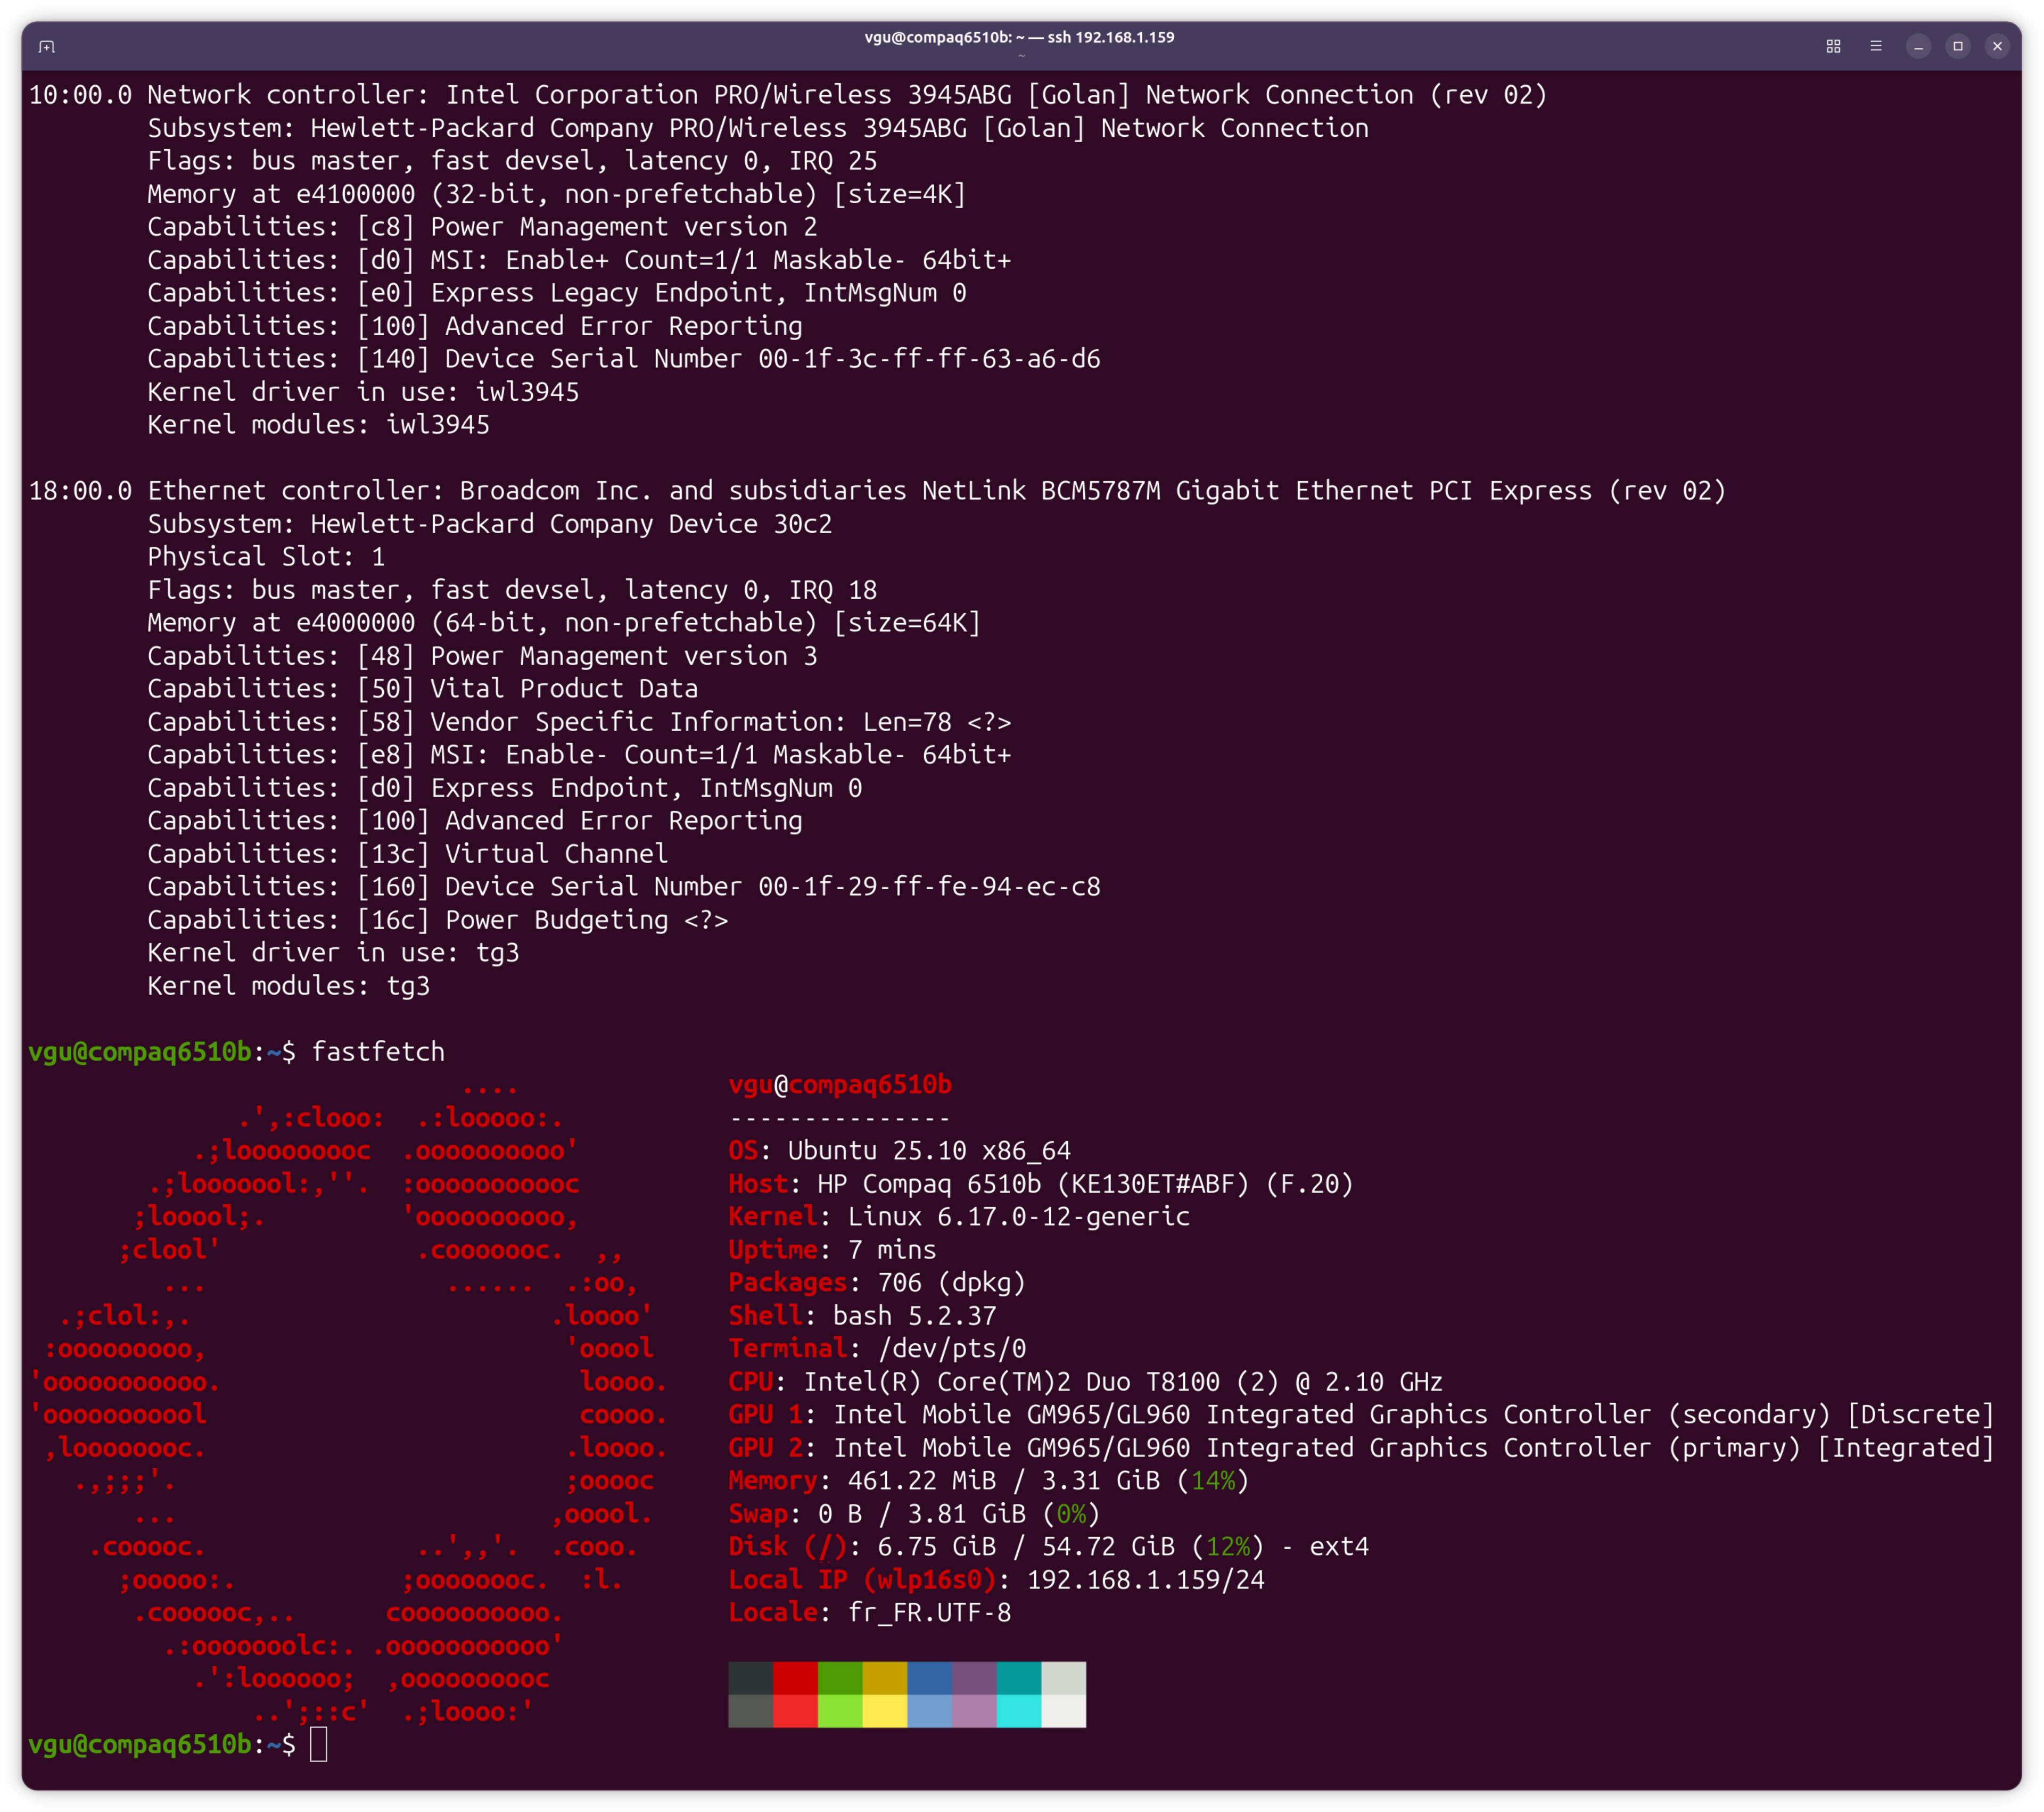The height and width of the screenshot is (1812, 2044).
Task: Close the ssh terminal window
Action: [x=1997, y=46]
